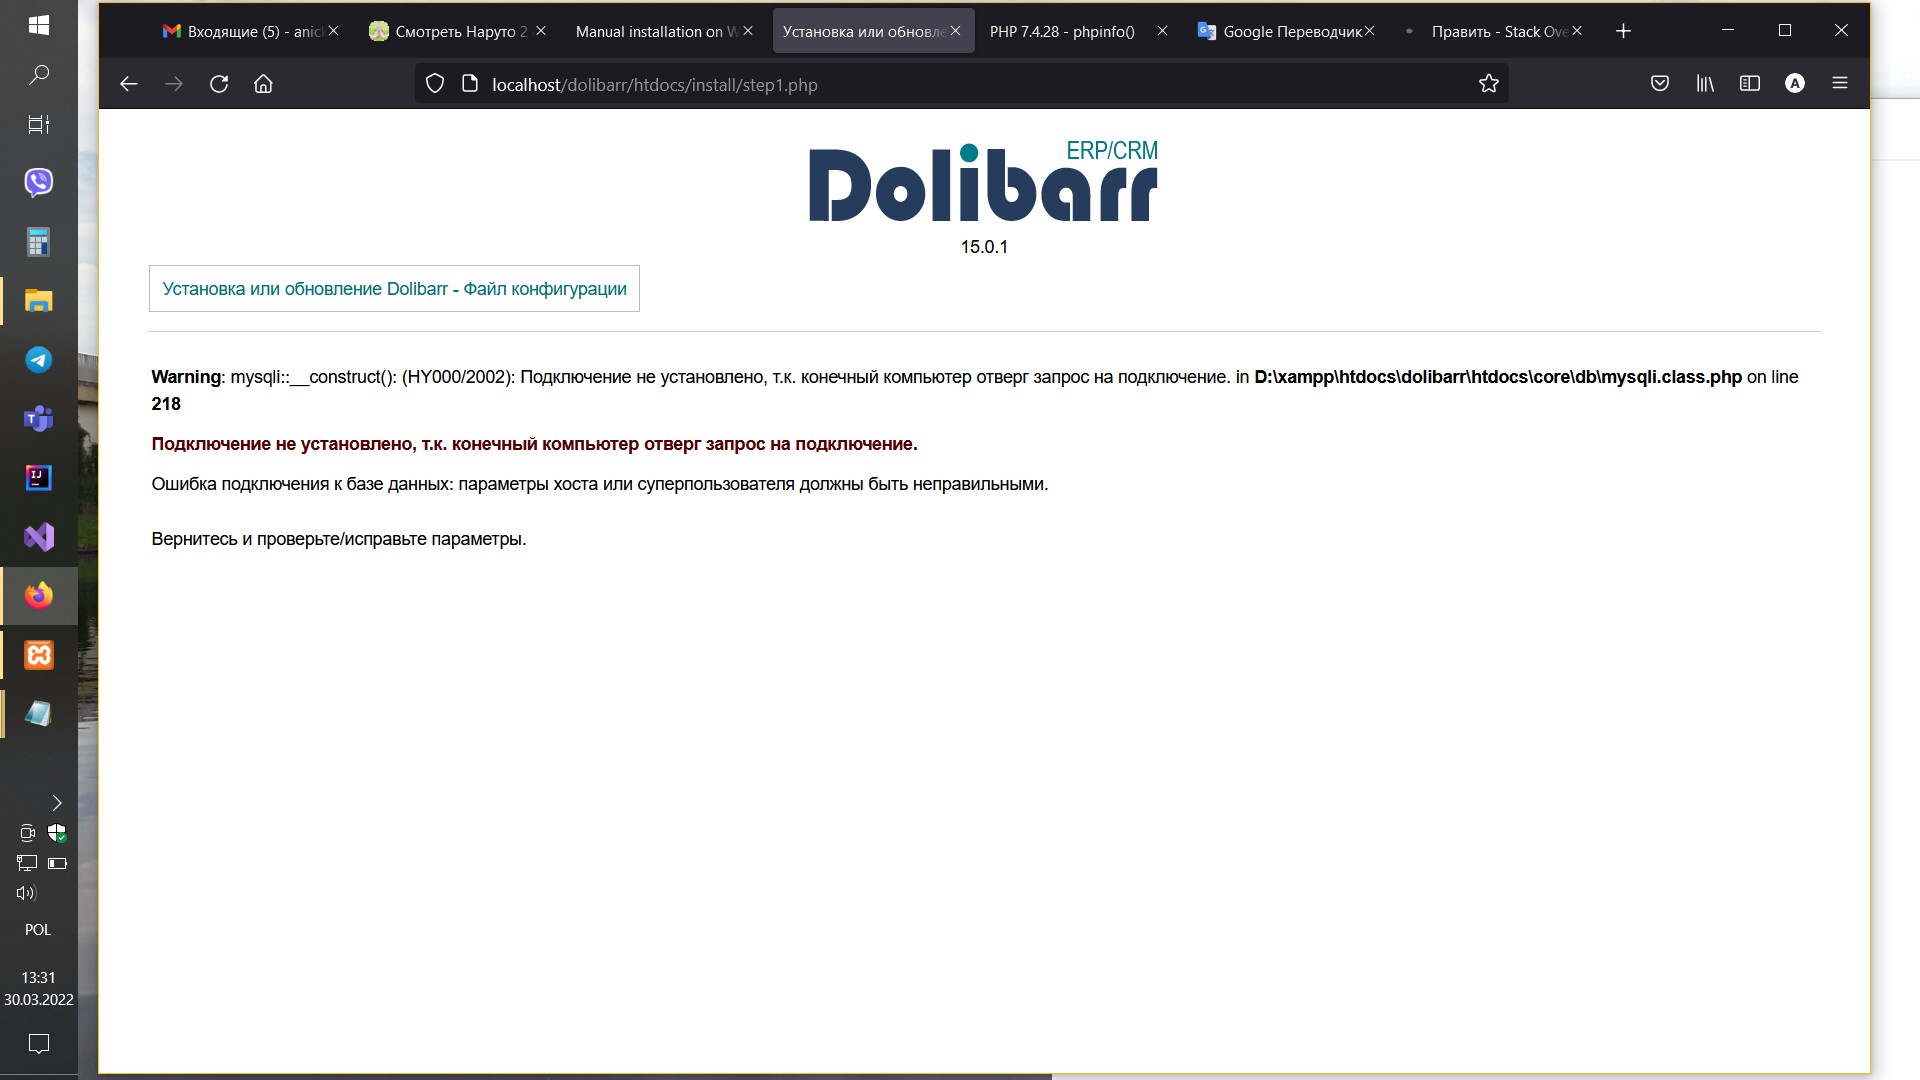Open the Firefox application menu
1920x1080 pixels.
(x=1840, y=84)
